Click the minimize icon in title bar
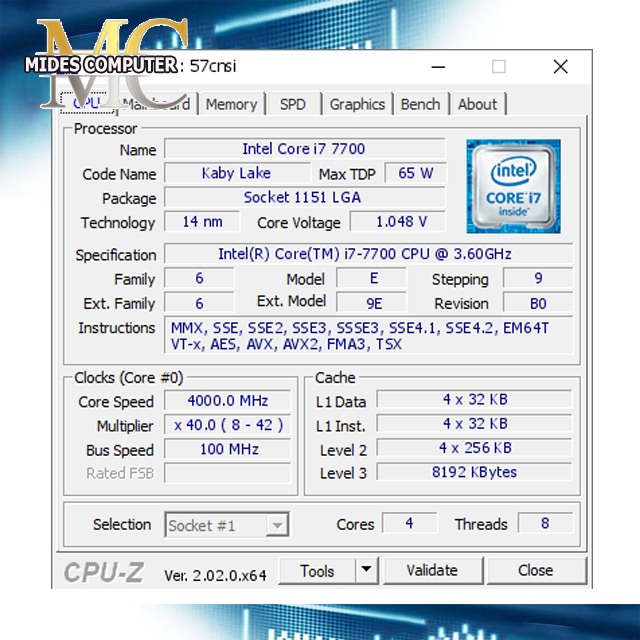This screenshot has width=640, height=640. tap(437, 67)
